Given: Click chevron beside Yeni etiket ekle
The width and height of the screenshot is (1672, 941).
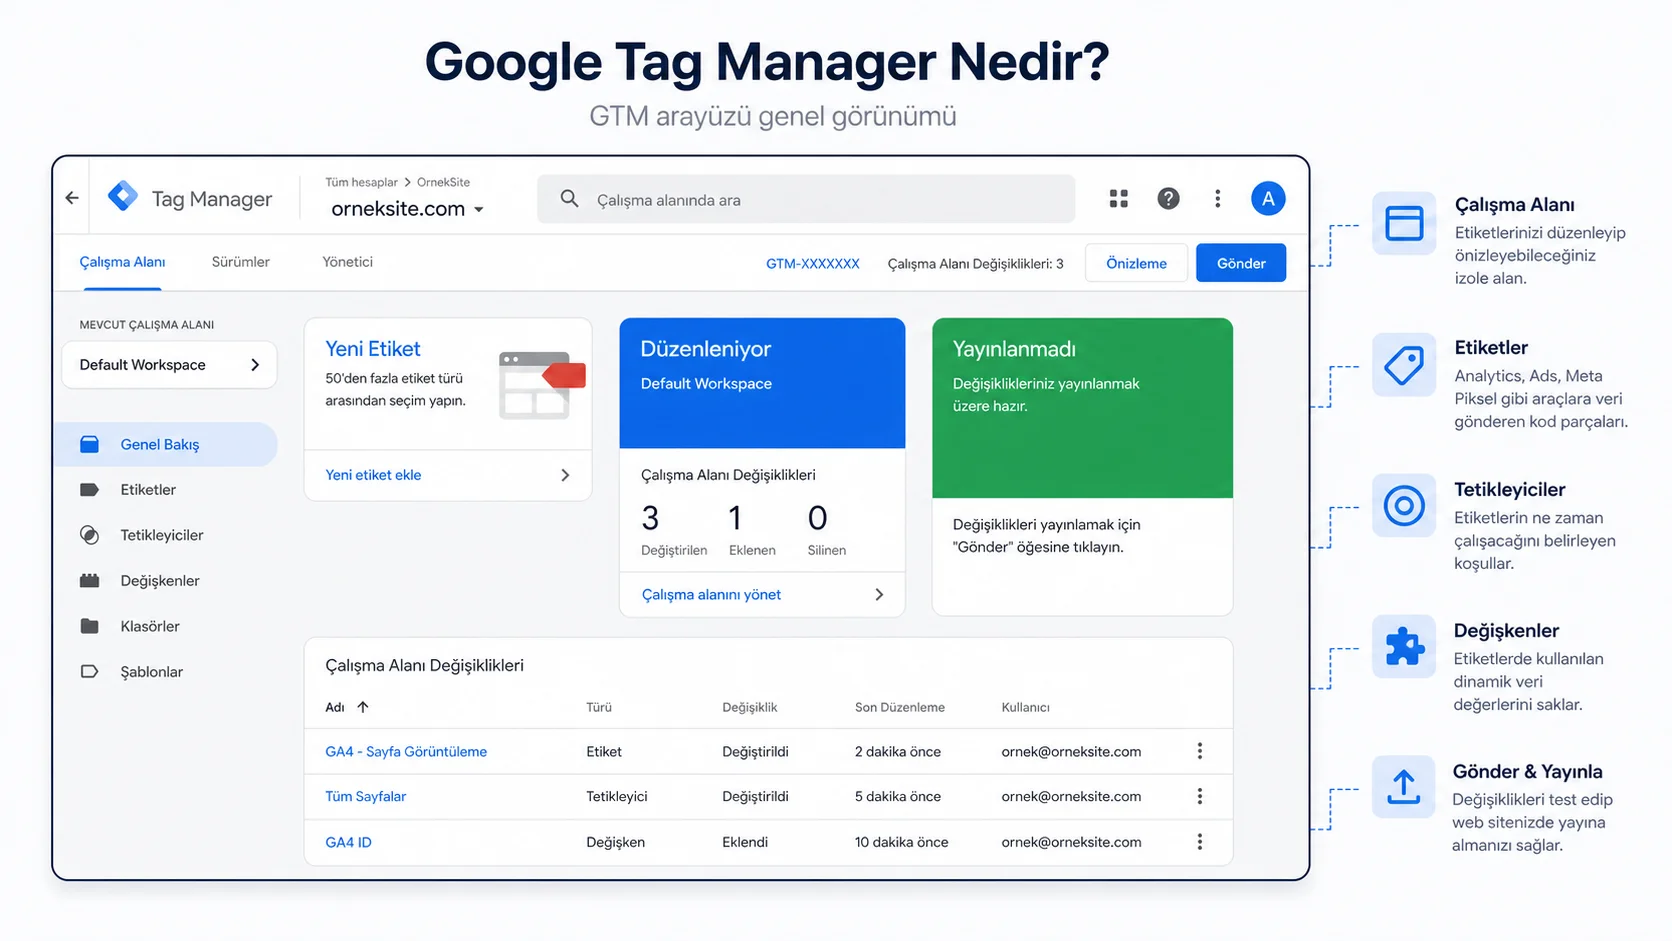Looking at the screenshot, I should 565,475.
